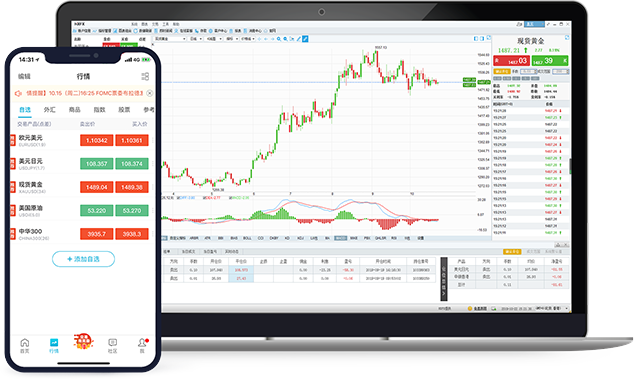Open the red promotional badge in bottom bar

click(83, 342)
